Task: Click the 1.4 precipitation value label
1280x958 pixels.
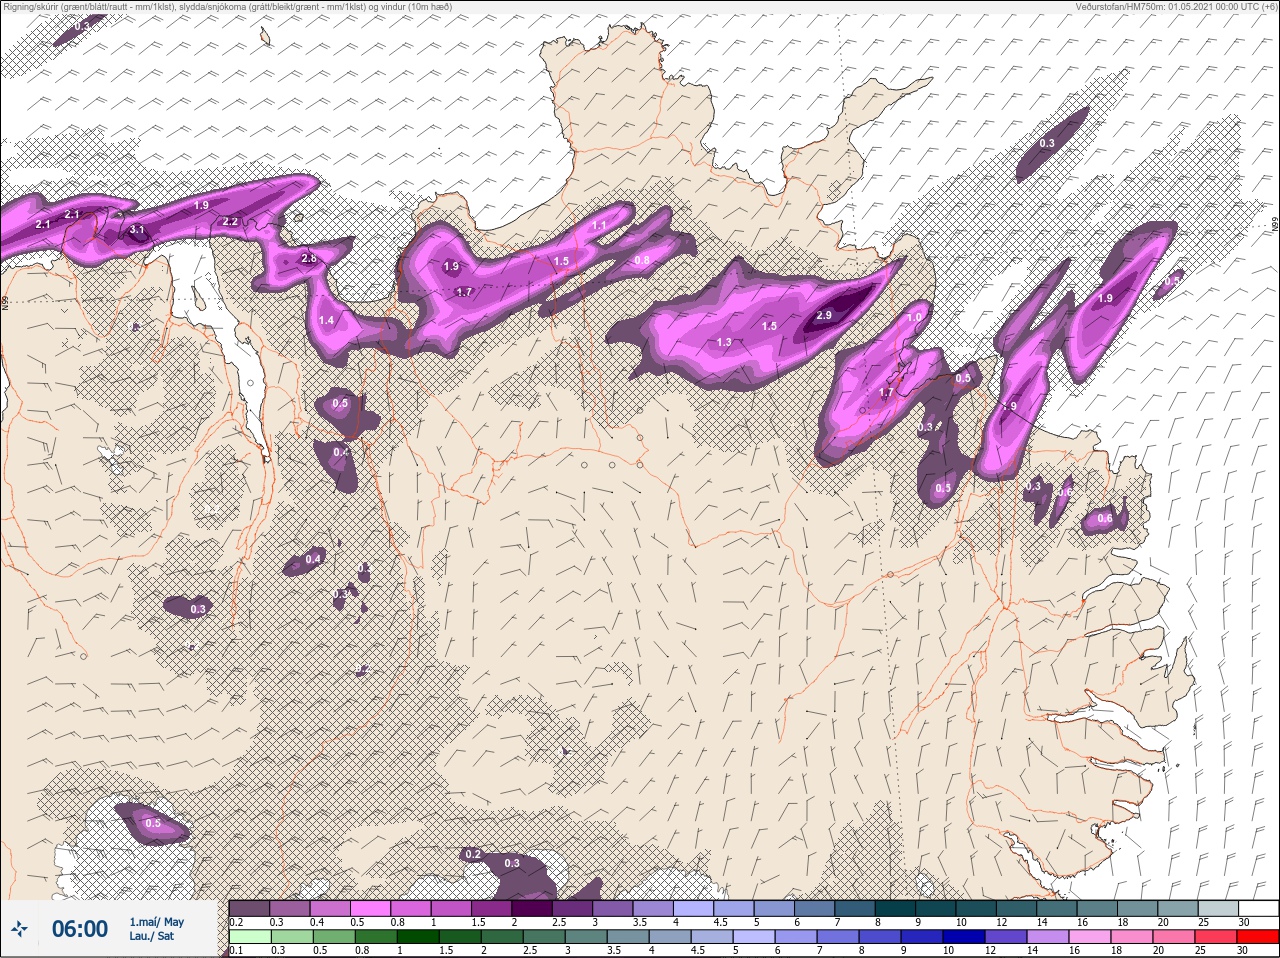Action: click(x=326, y=320)
